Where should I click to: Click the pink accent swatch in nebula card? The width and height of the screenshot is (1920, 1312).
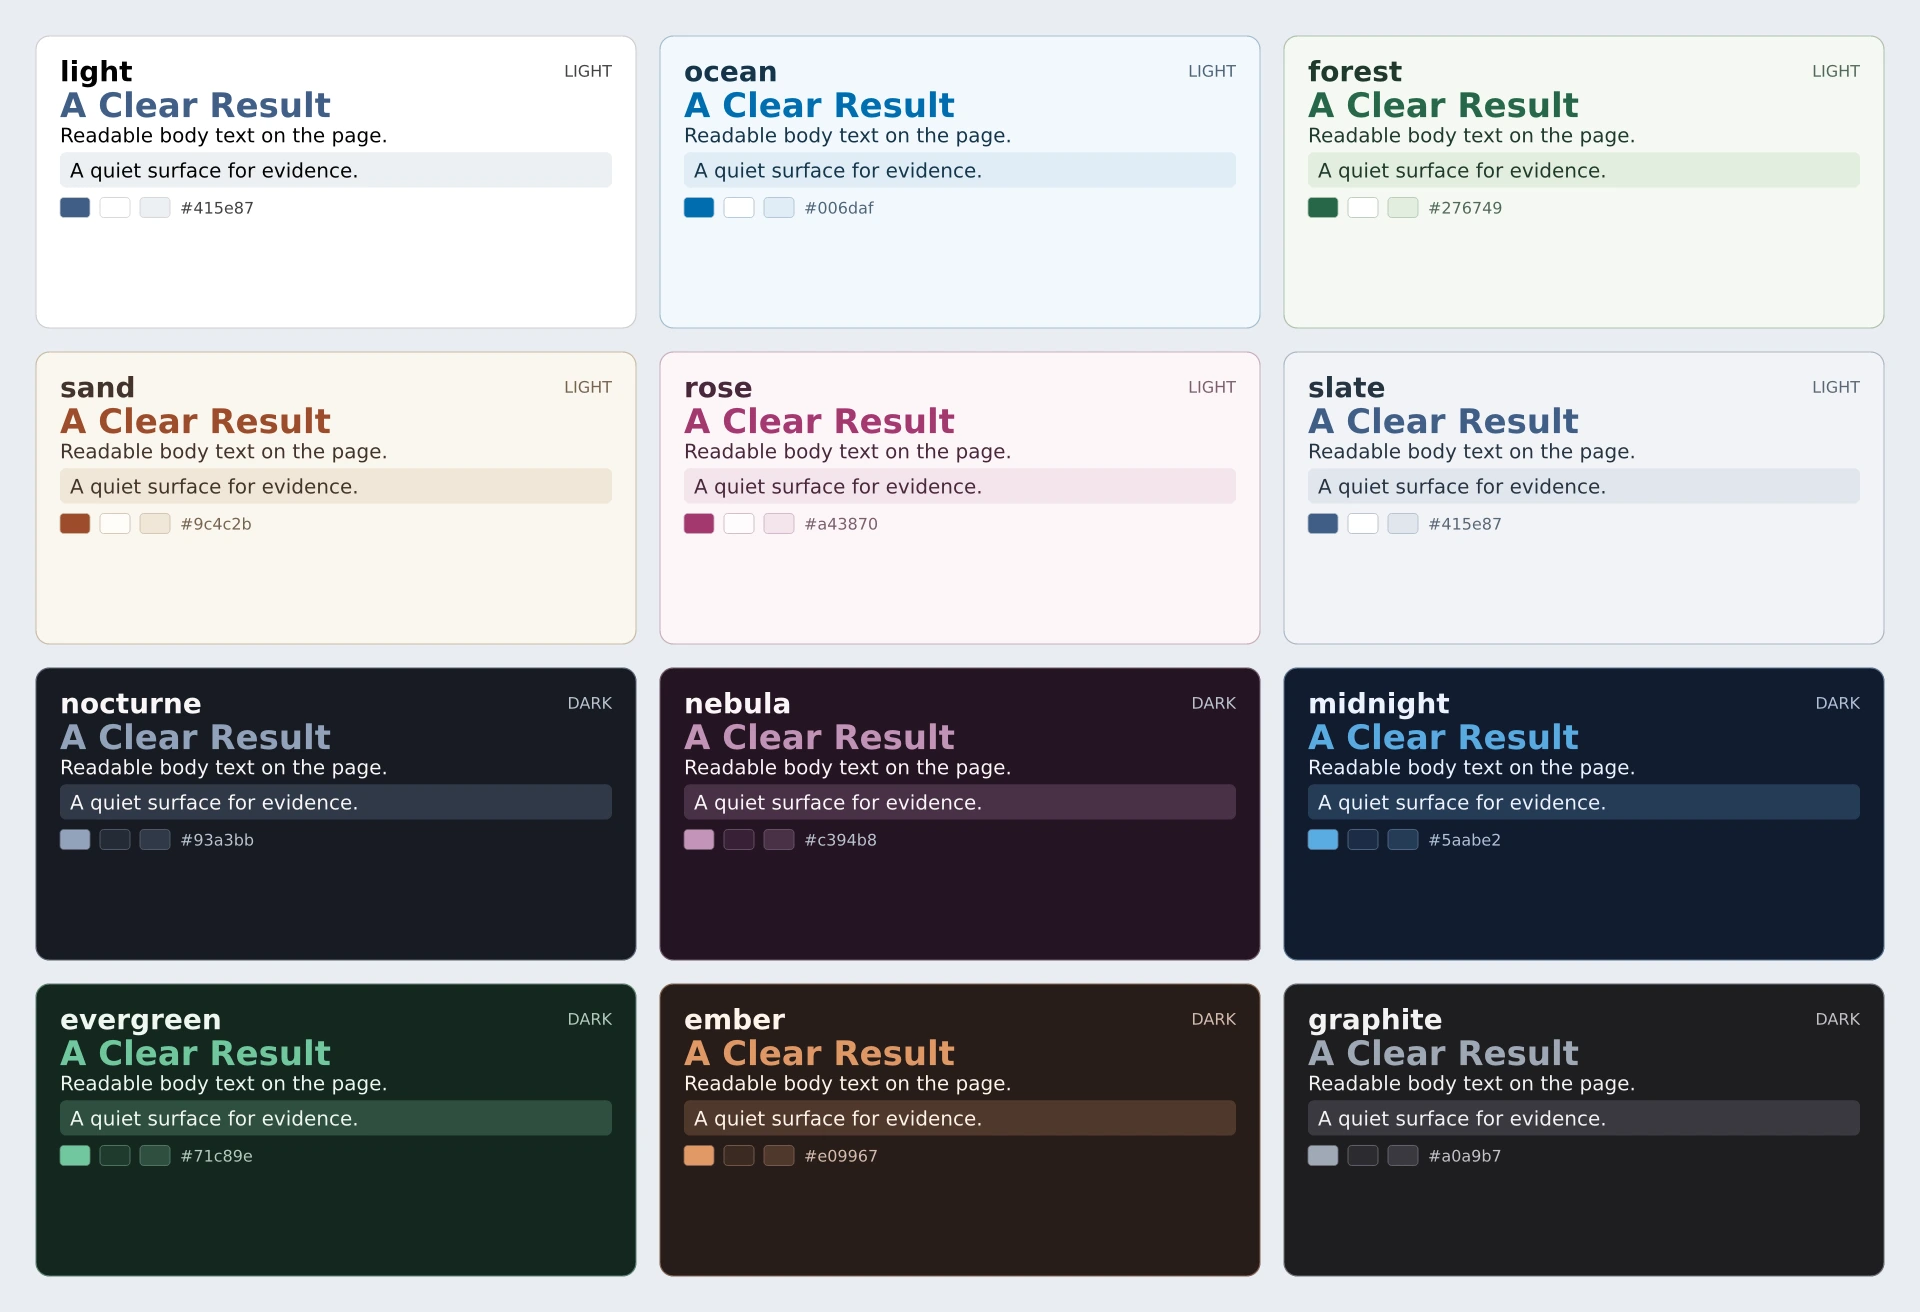coord(699,840)
